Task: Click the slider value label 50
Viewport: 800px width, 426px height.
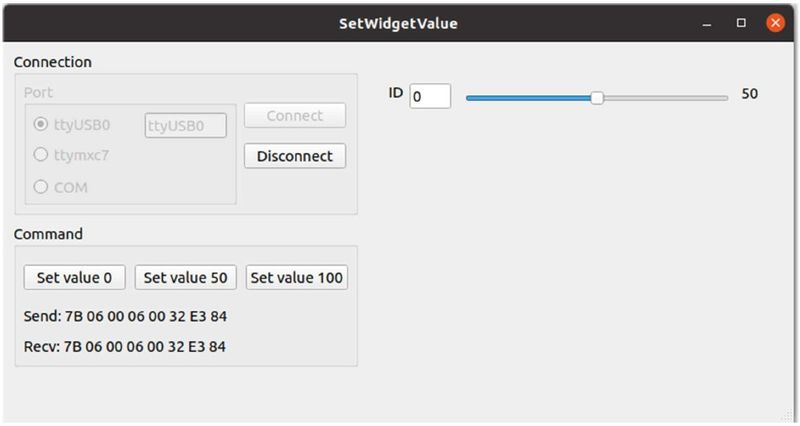Action: [750, 94]
